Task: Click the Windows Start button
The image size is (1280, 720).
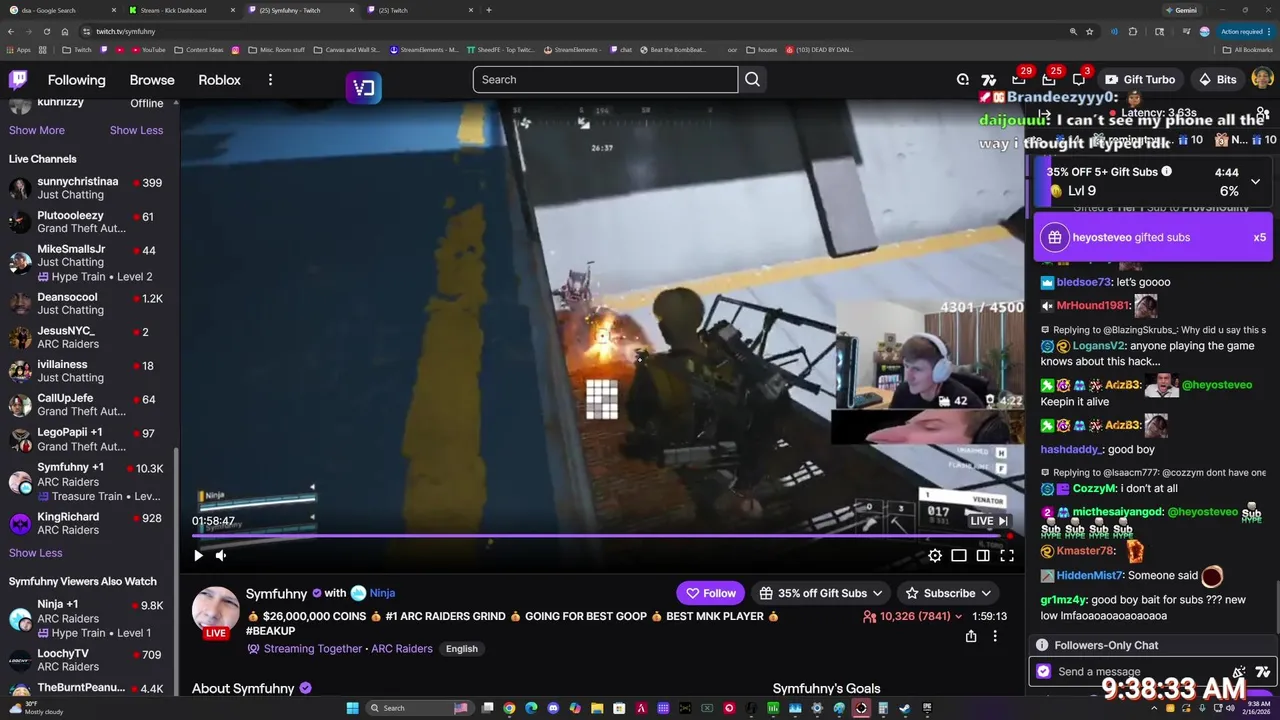Action: [x=352, y=708]
